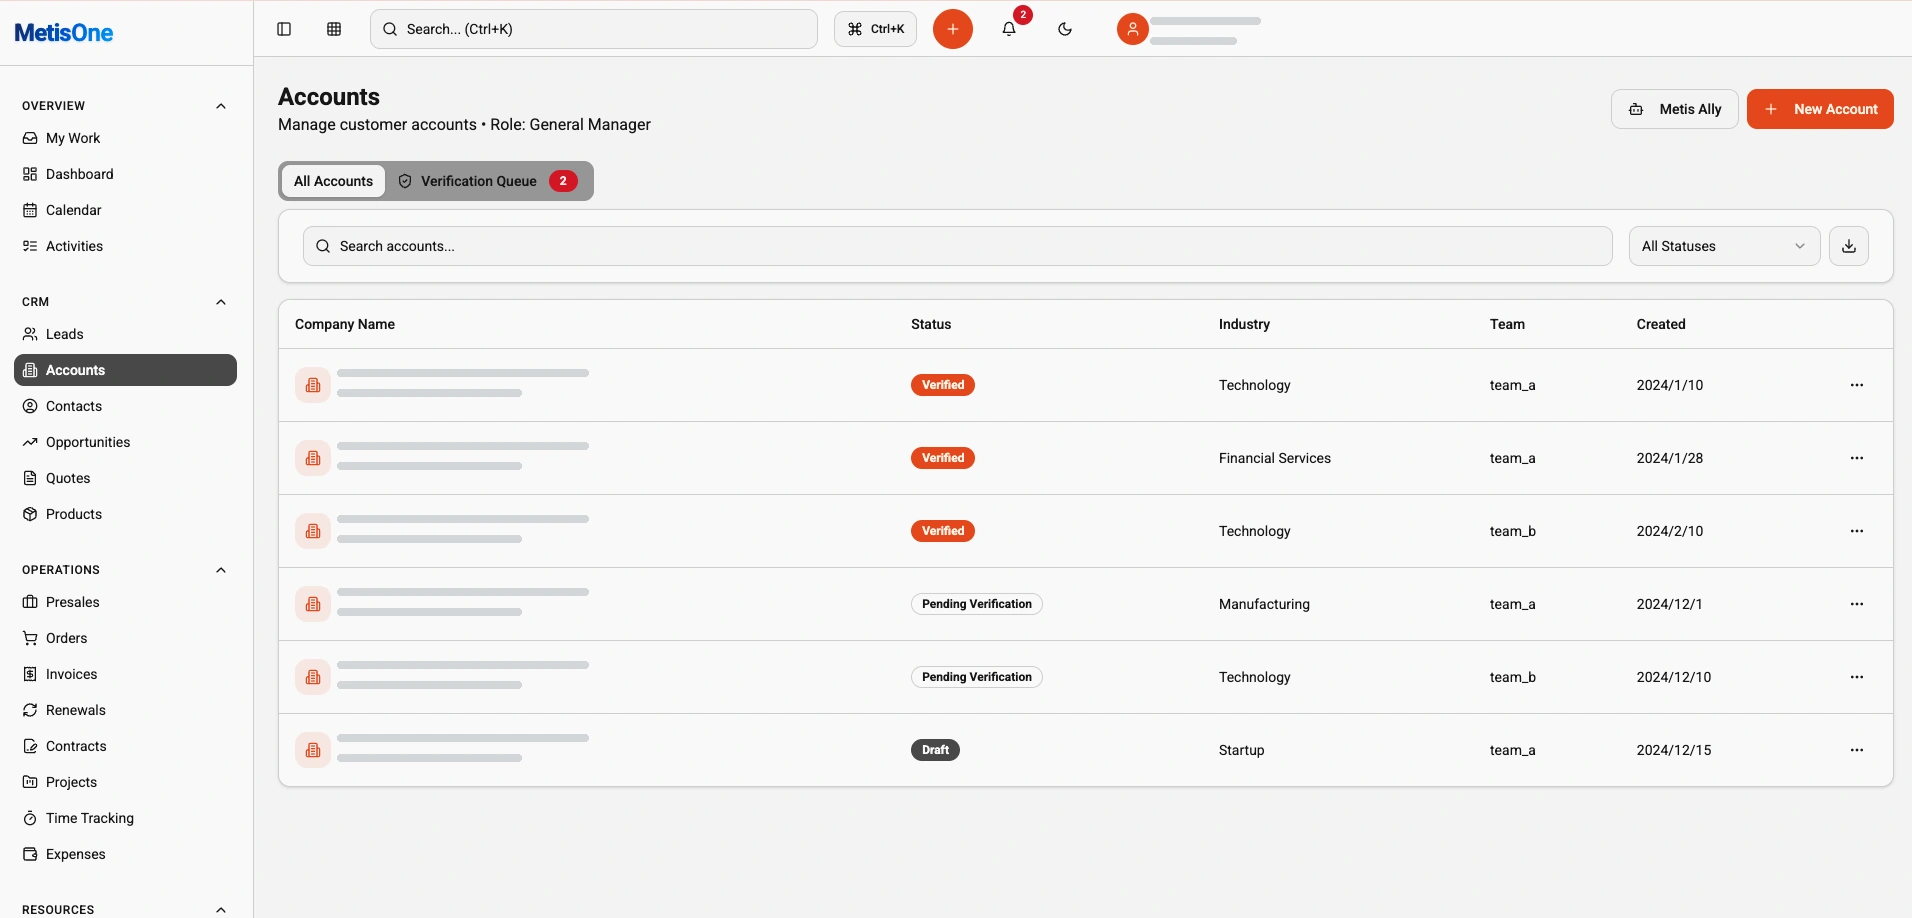The image size is (1912, 918).
Task: Open the All Statuses filter dropdown
Action: pos(1724,246)
